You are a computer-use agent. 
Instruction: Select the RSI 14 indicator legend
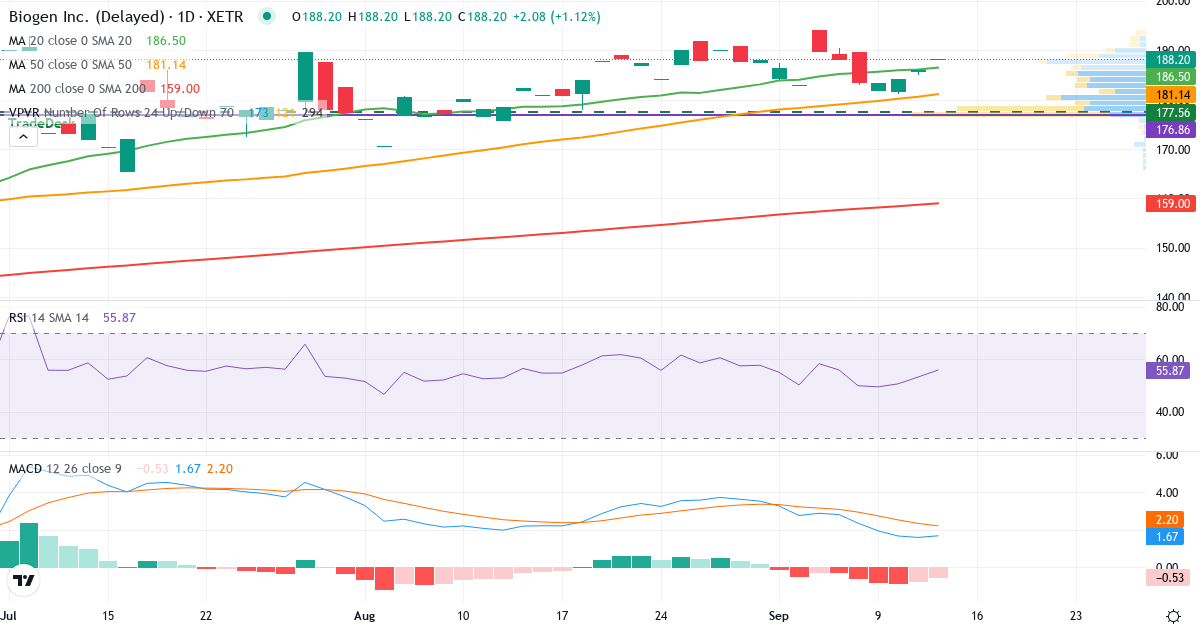point(49,317)
